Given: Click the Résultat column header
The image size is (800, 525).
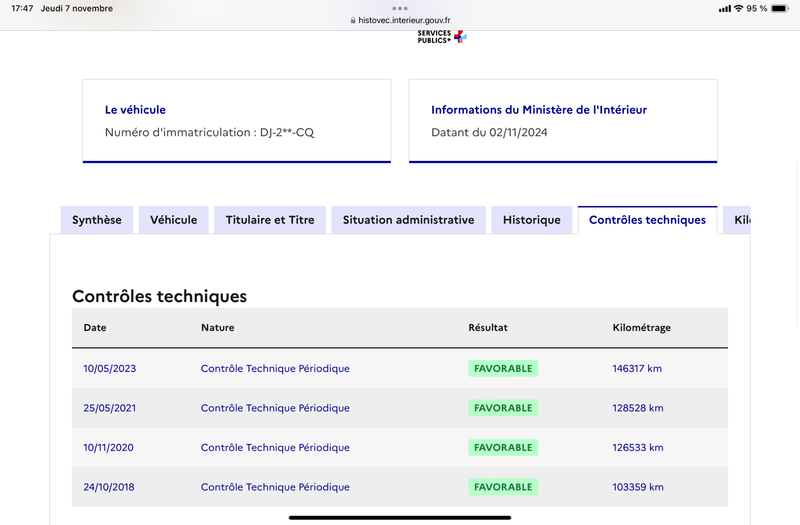Looking at the screenshot, I should (x=488, y=328).
